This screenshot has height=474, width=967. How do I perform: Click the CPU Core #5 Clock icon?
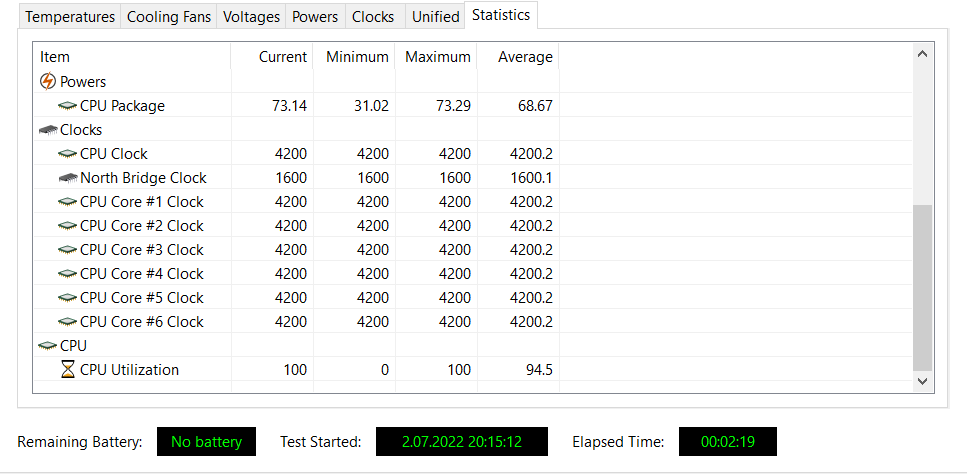coord(67,298)
